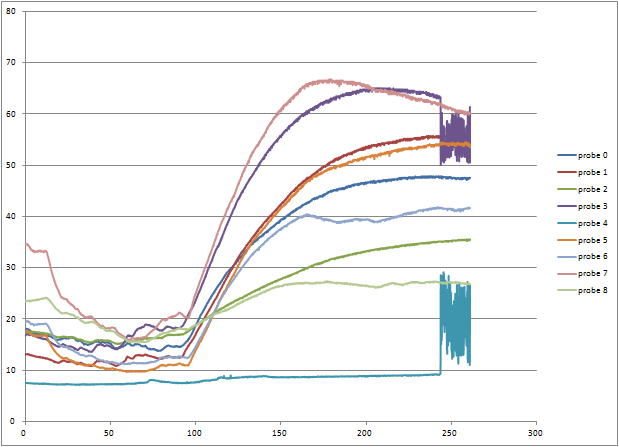619x447 pixels.
Task: Click the 50 label on the horizontal axis
Action: (109, 432)
